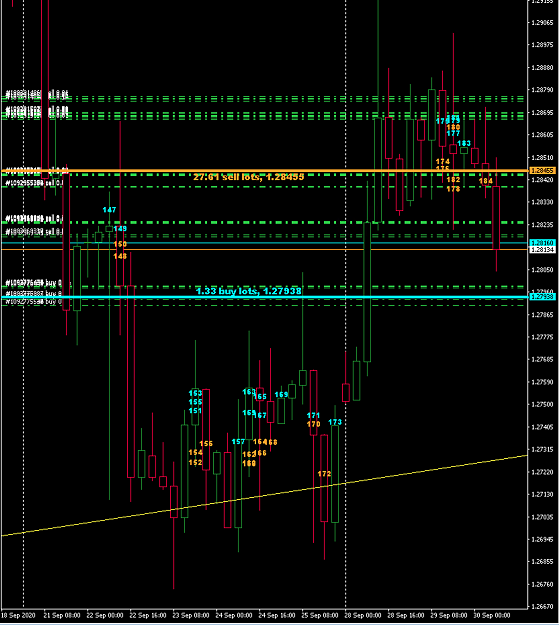The width and height of the screenshot is (559, 625).
Task: Click orange trade marker 152
Action: [x=195, y=462]
